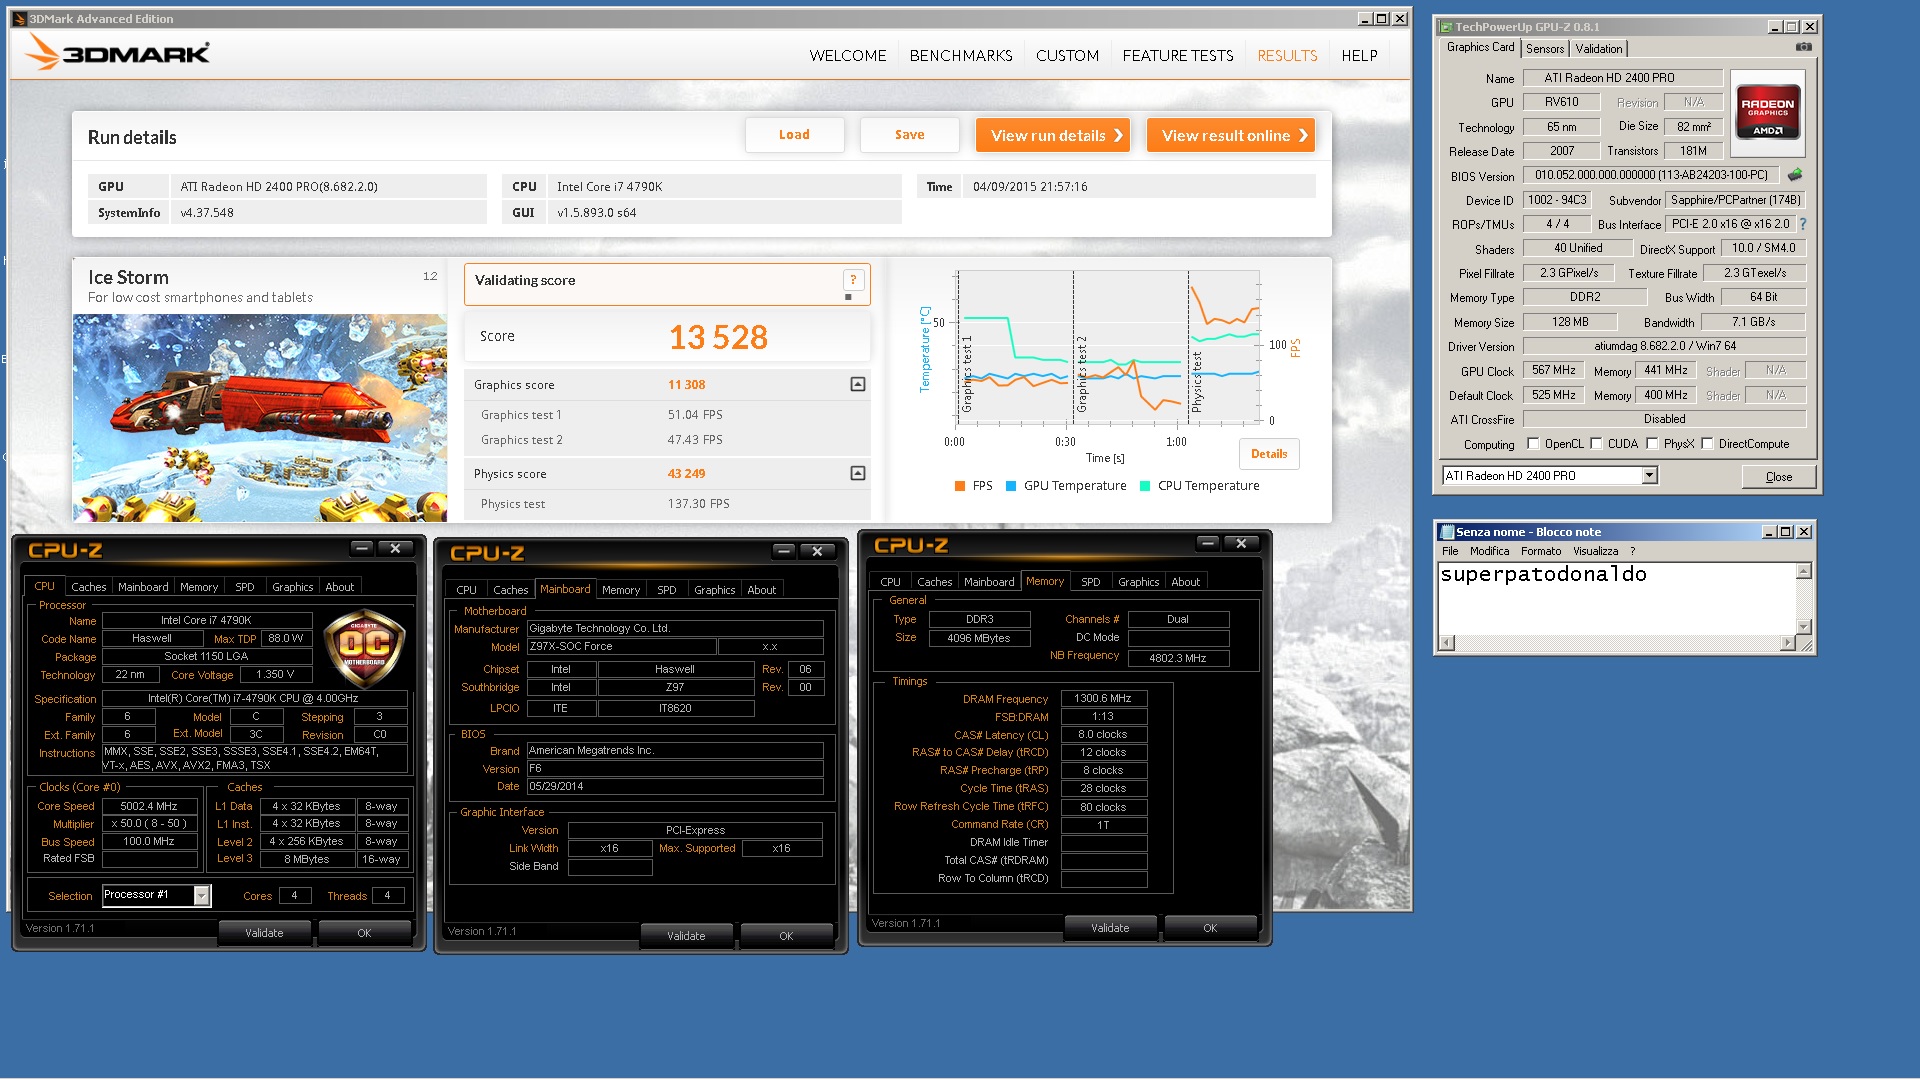Click the Bus Interface question mark icon

1803,224
